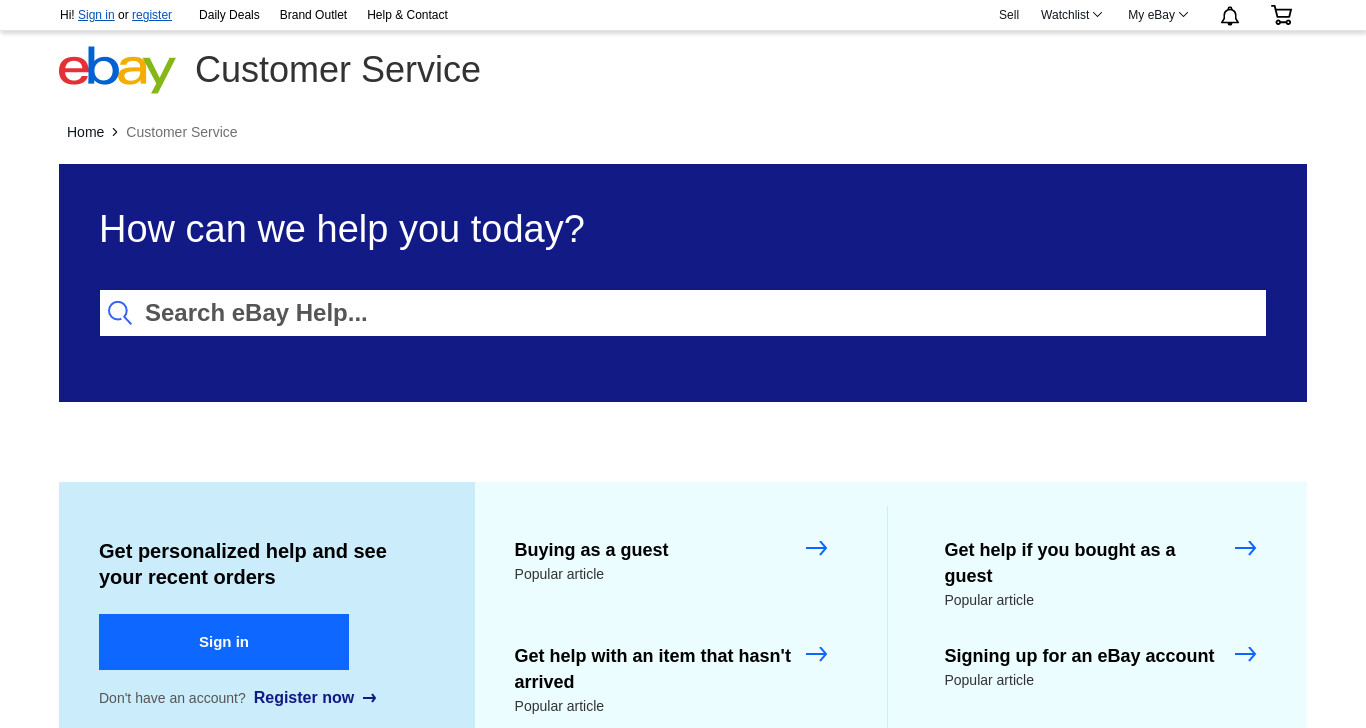Screen dimensions: 1366x728
Task: Click the eBay logo
Action: tap(117, 69)
